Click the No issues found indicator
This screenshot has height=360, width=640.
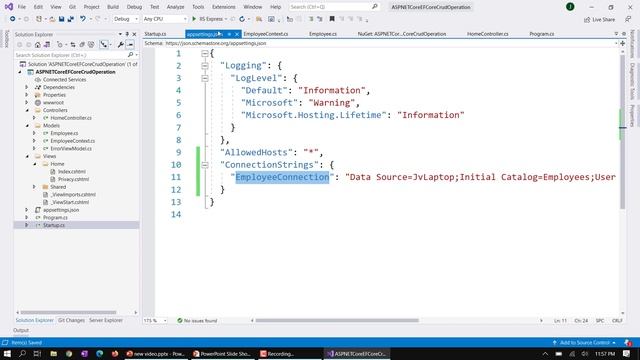[197, 321]
